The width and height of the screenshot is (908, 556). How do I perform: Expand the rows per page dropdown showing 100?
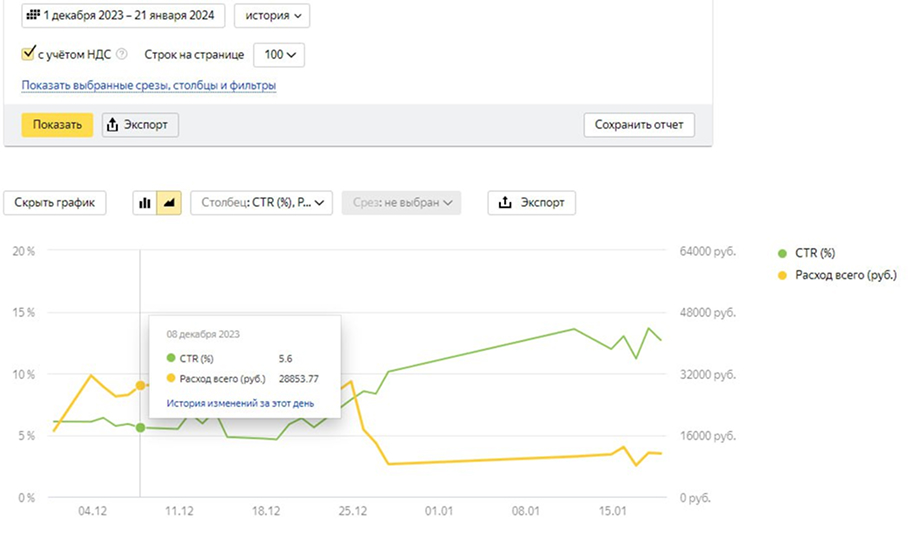point(279,55)
